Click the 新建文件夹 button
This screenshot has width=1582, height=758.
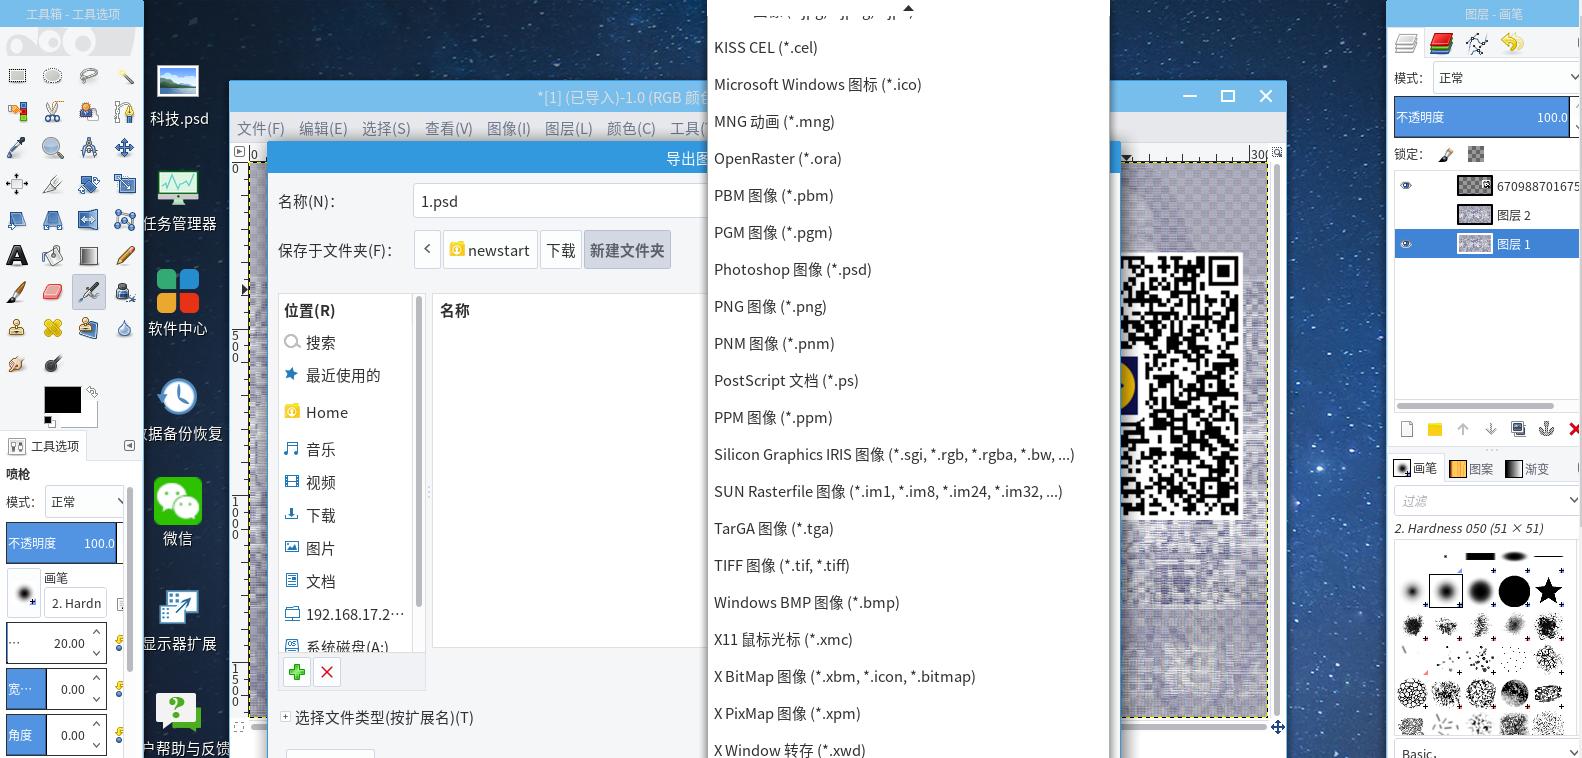[627, 250]
